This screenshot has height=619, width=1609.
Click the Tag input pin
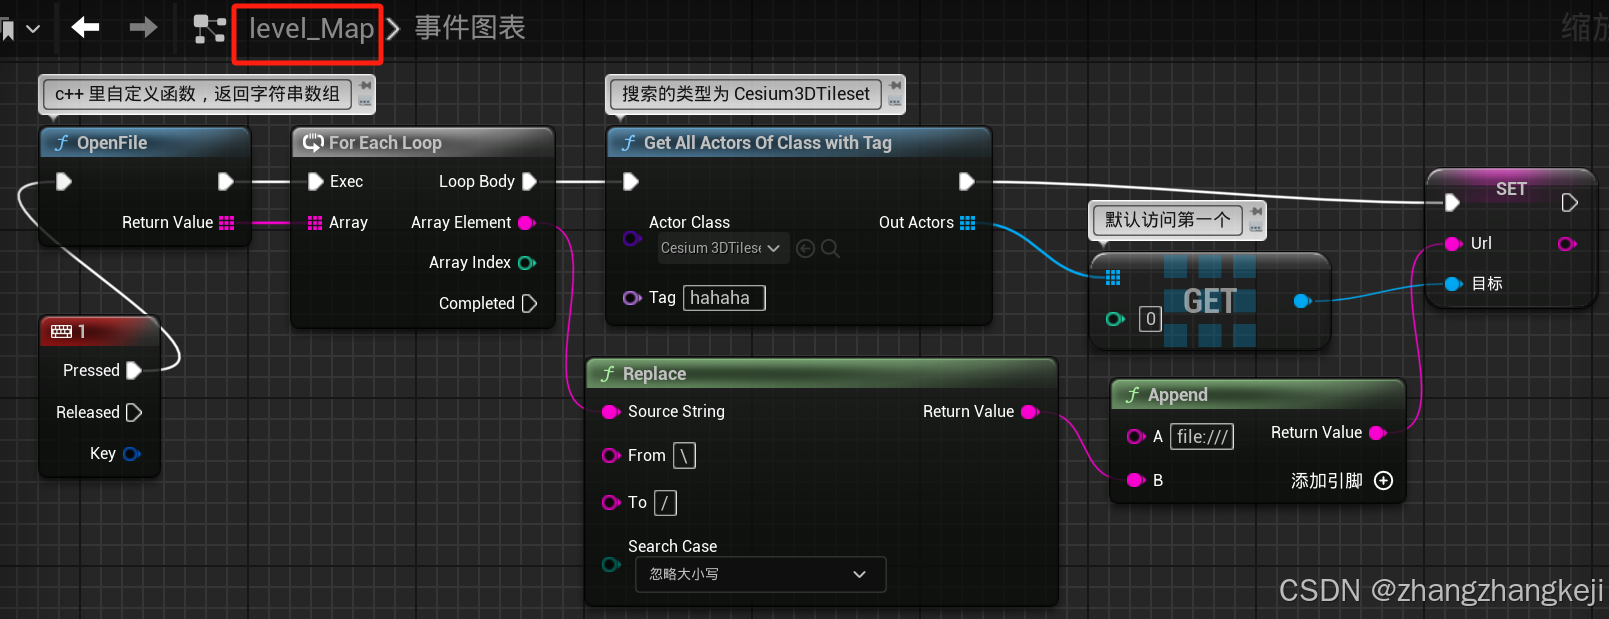click(632, 298)
